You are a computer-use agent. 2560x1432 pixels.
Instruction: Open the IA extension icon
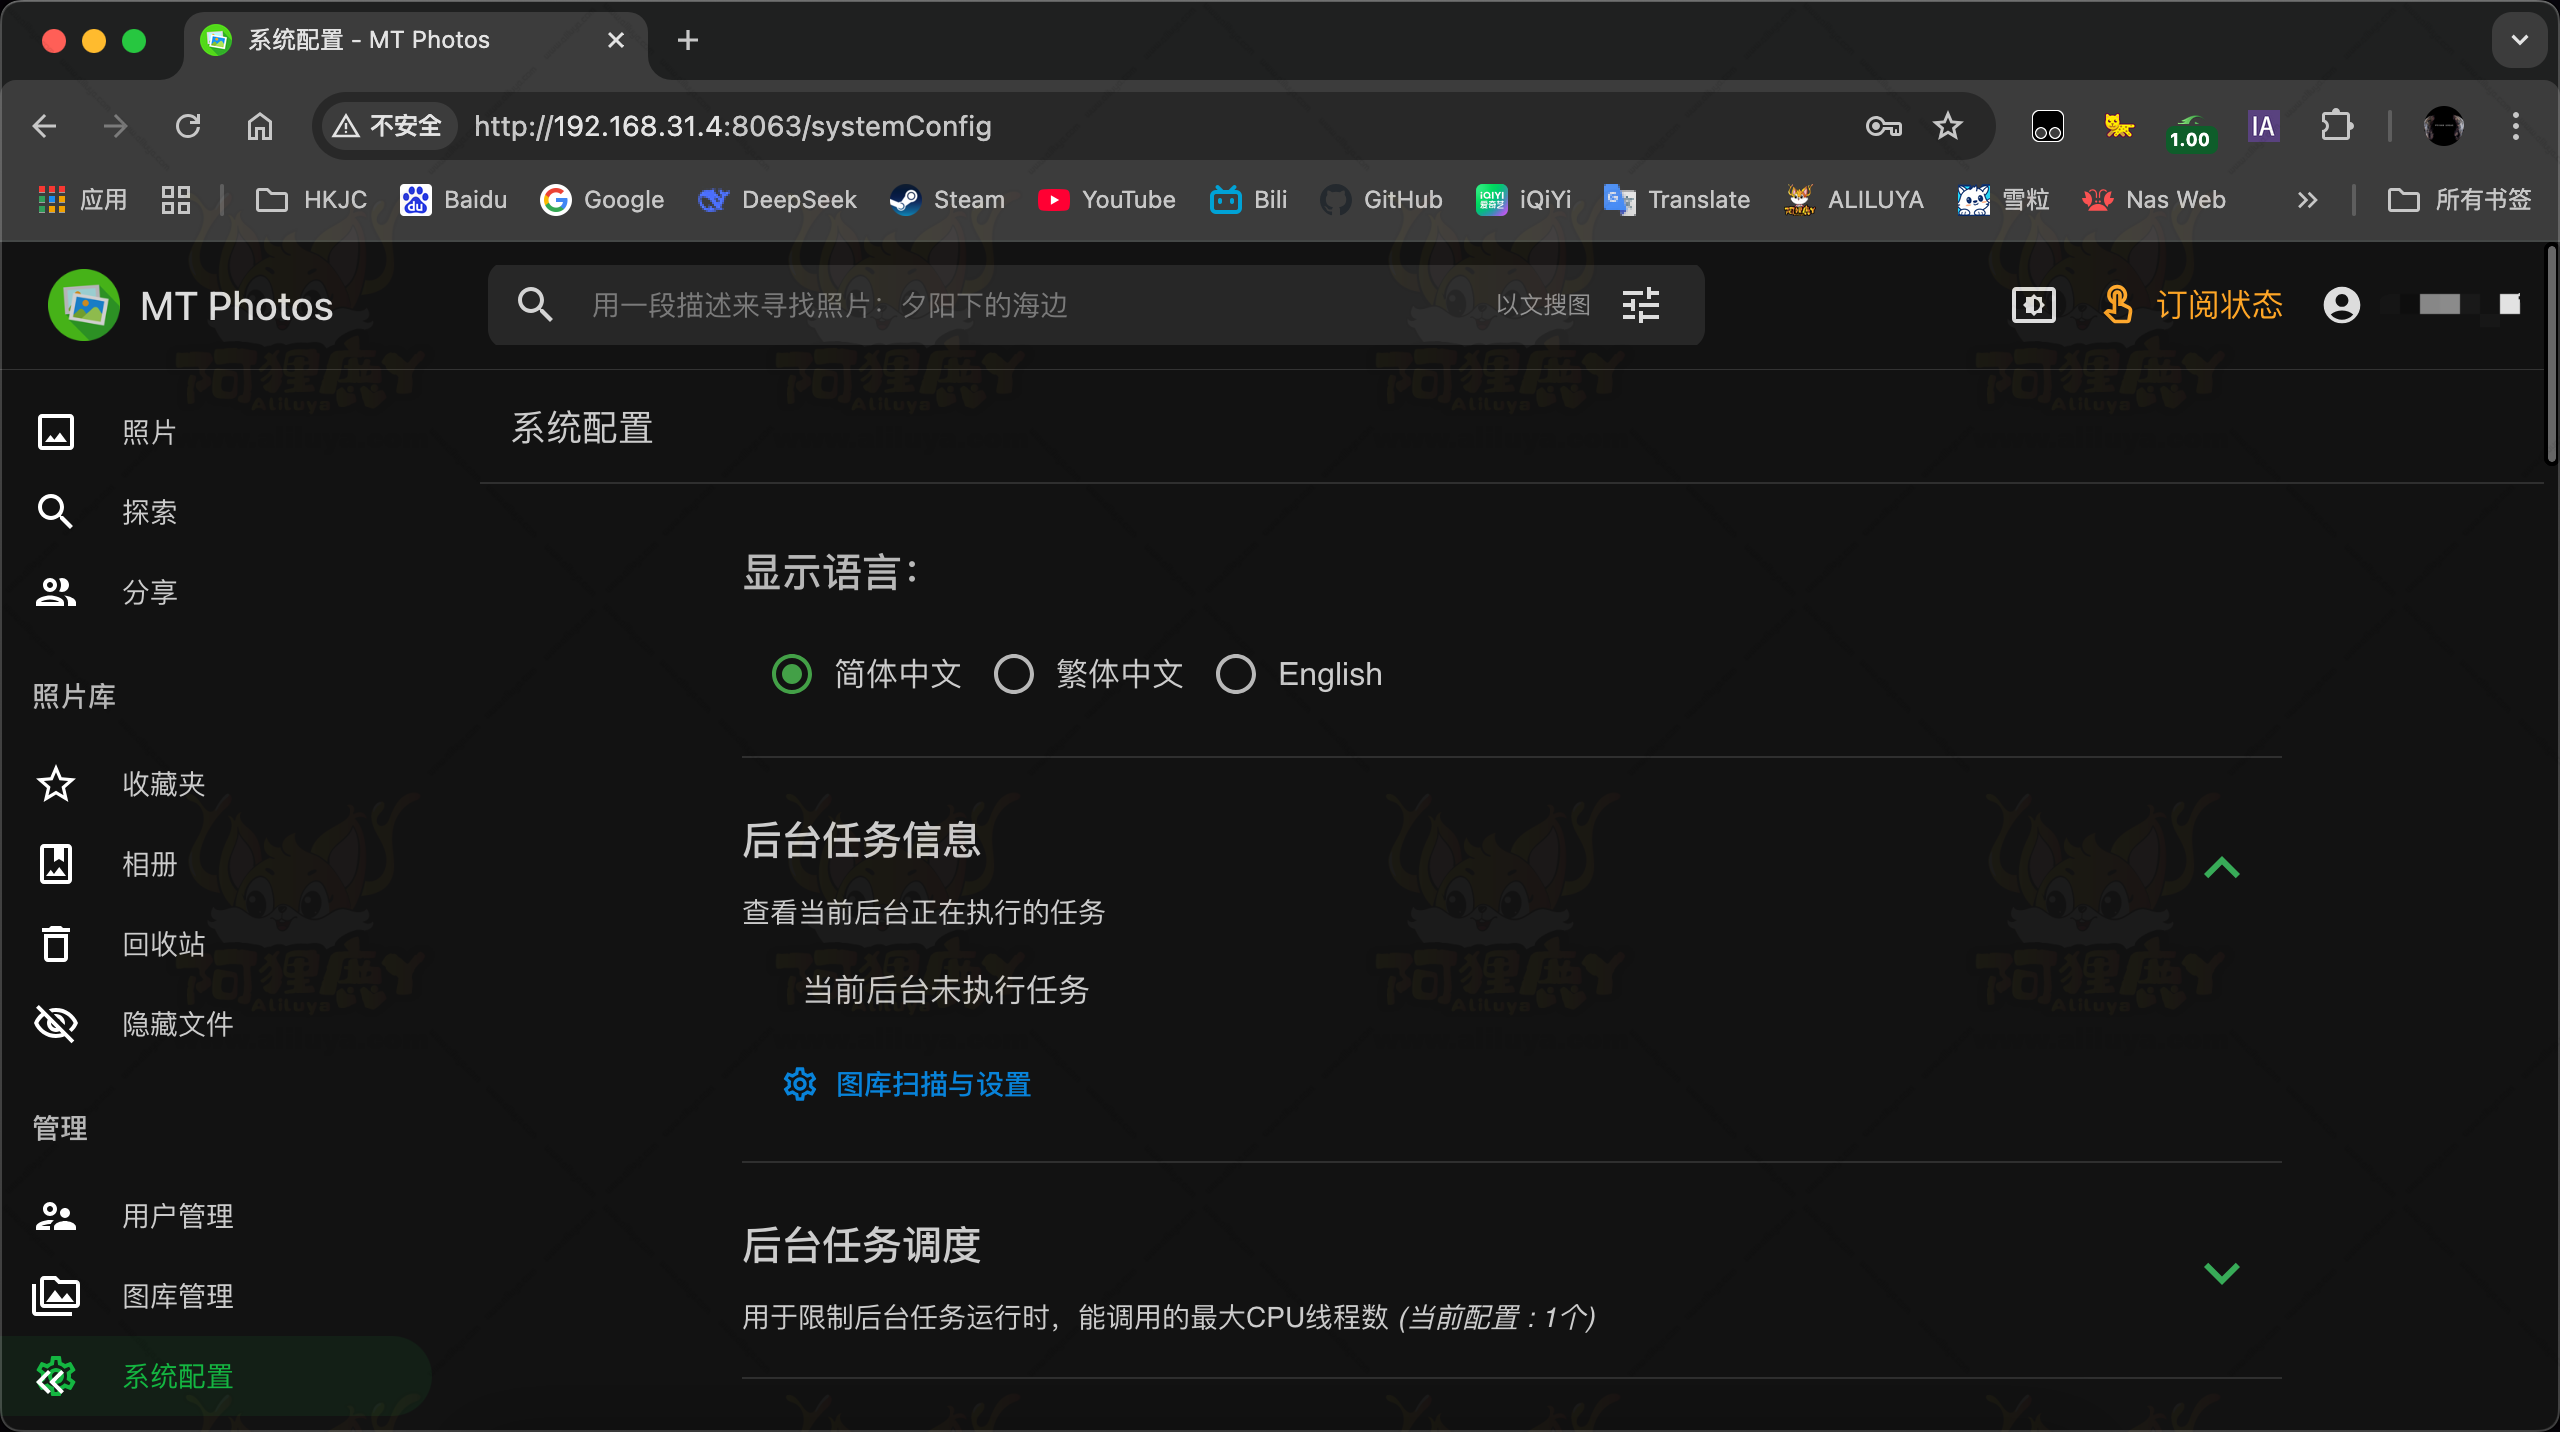pos(2263,126)
